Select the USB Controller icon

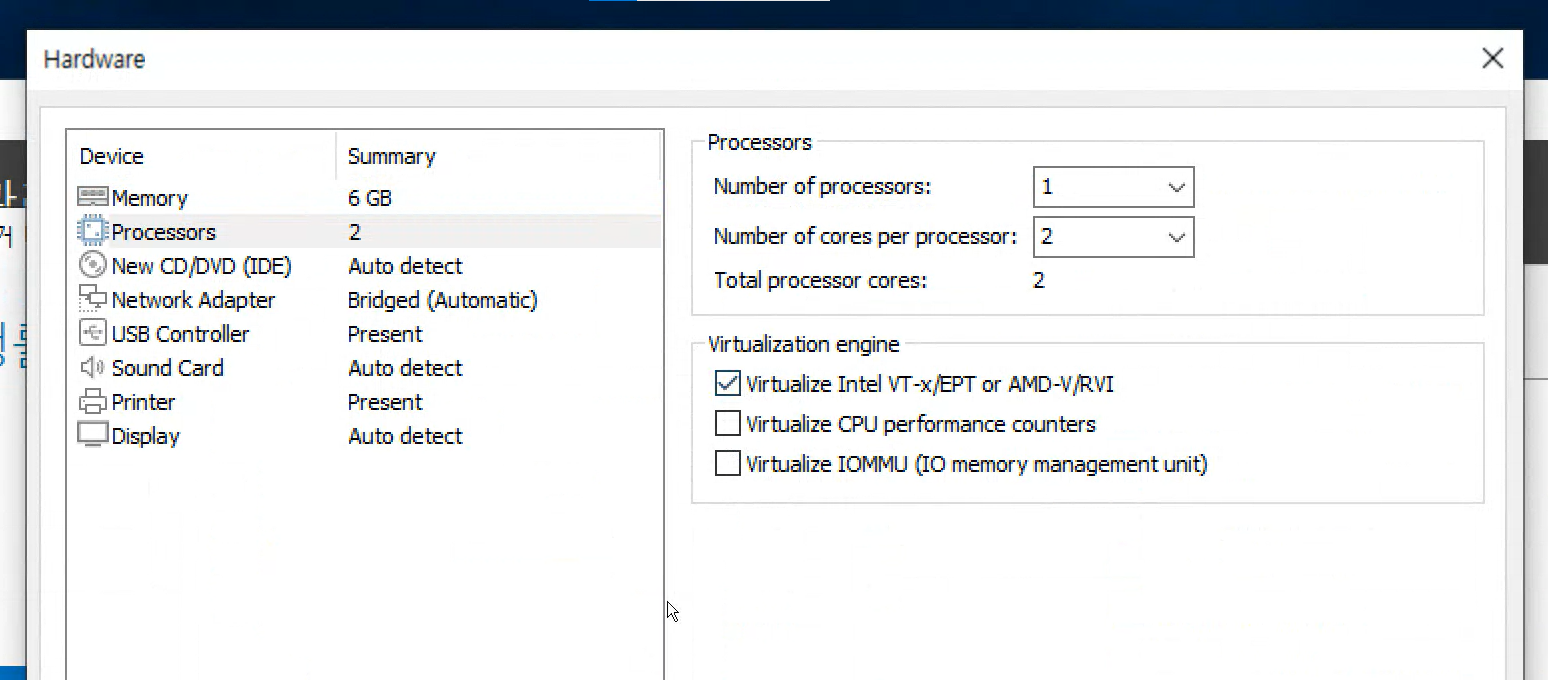click(92, 333)
